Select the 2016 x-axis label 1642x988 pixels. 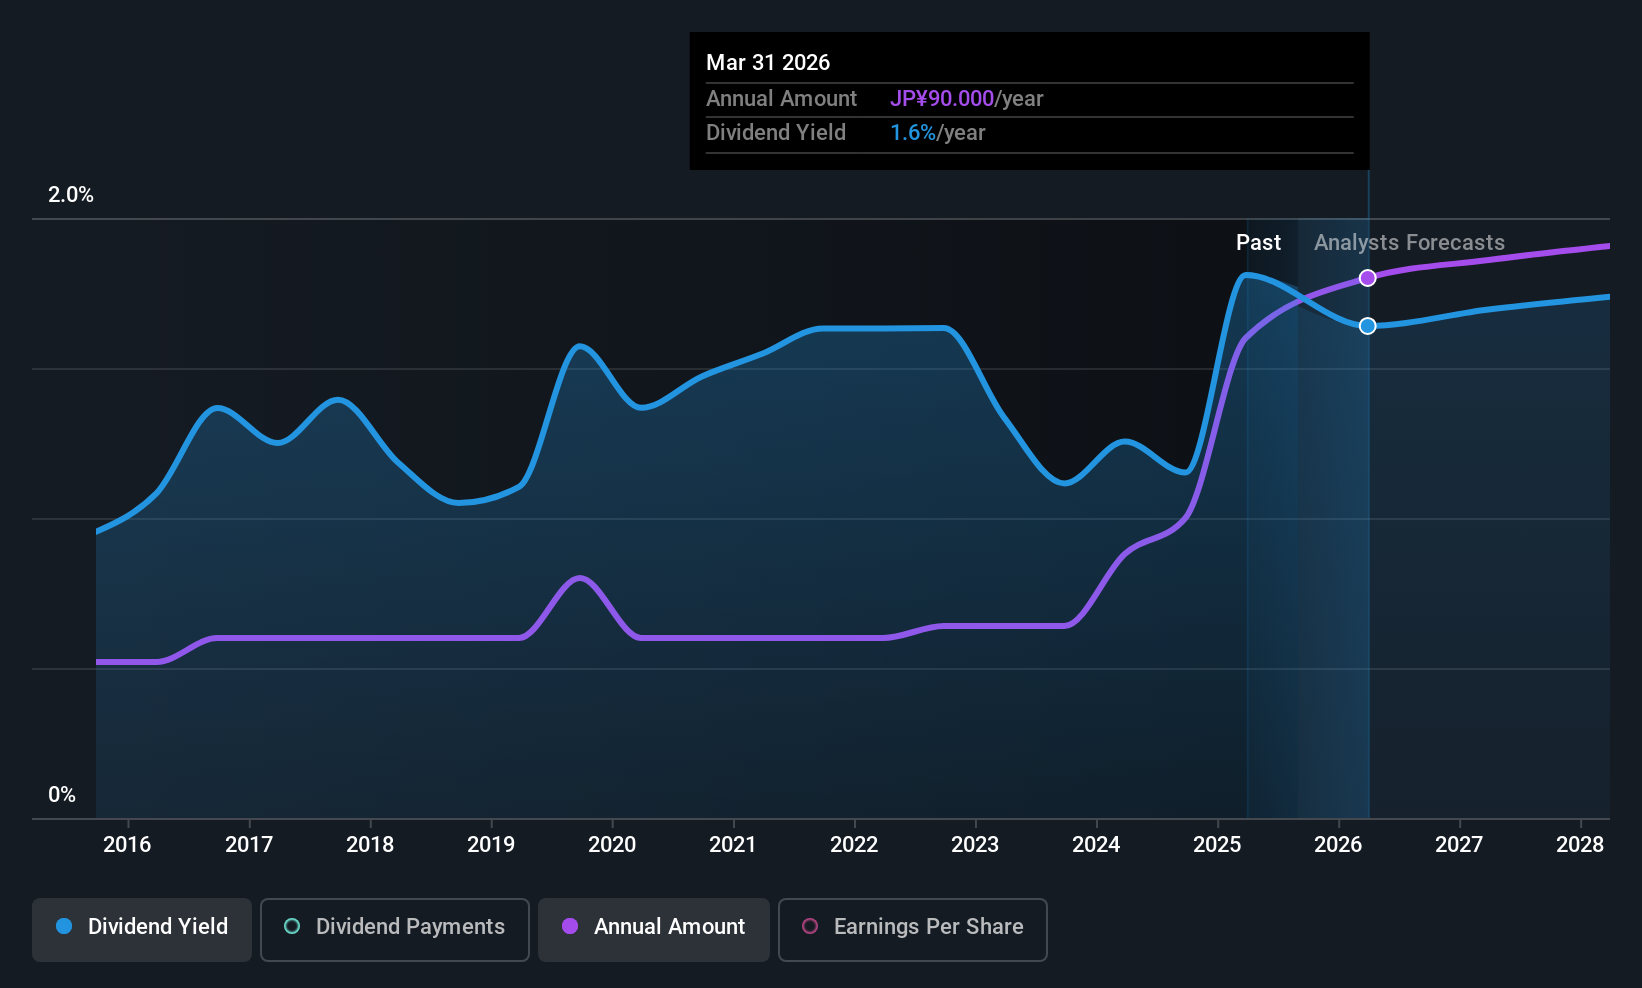tap(127, 844)
